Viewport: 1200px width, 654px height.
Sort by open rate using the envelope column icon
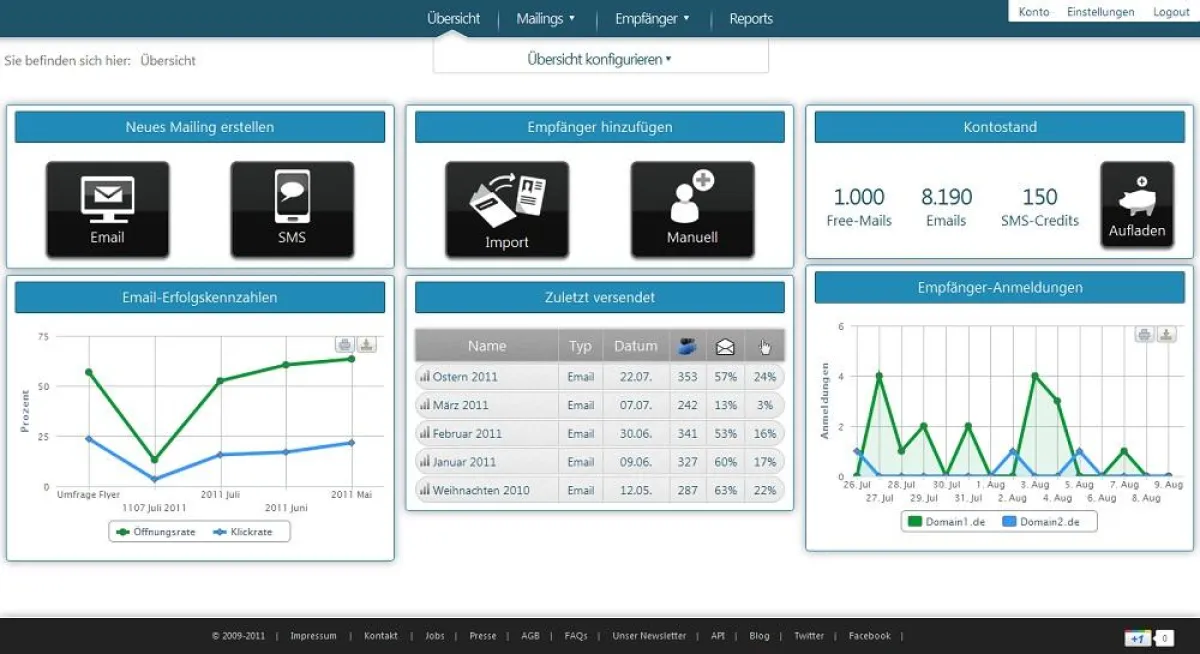(724, 346)
